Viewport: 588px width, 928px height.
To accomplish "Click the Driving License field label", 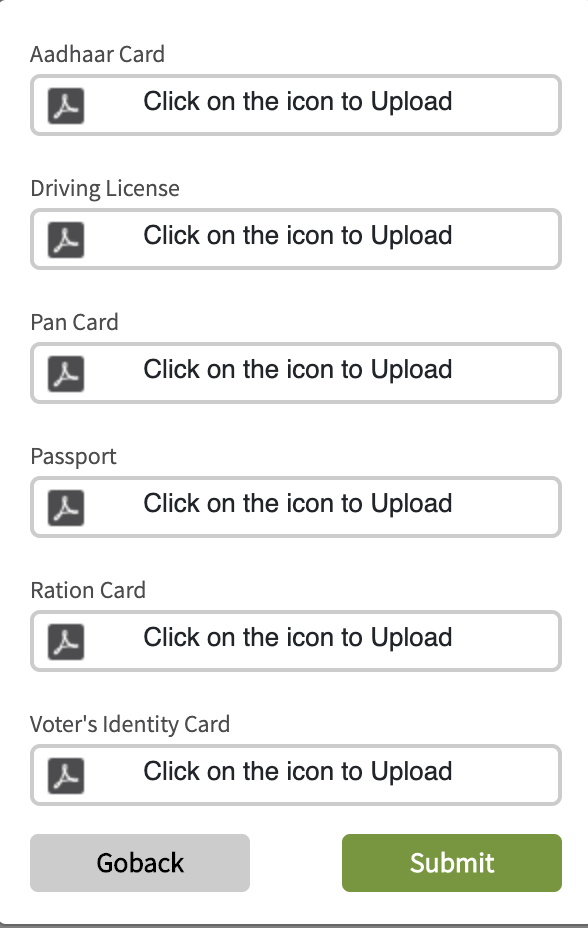I will pos(105,189).
